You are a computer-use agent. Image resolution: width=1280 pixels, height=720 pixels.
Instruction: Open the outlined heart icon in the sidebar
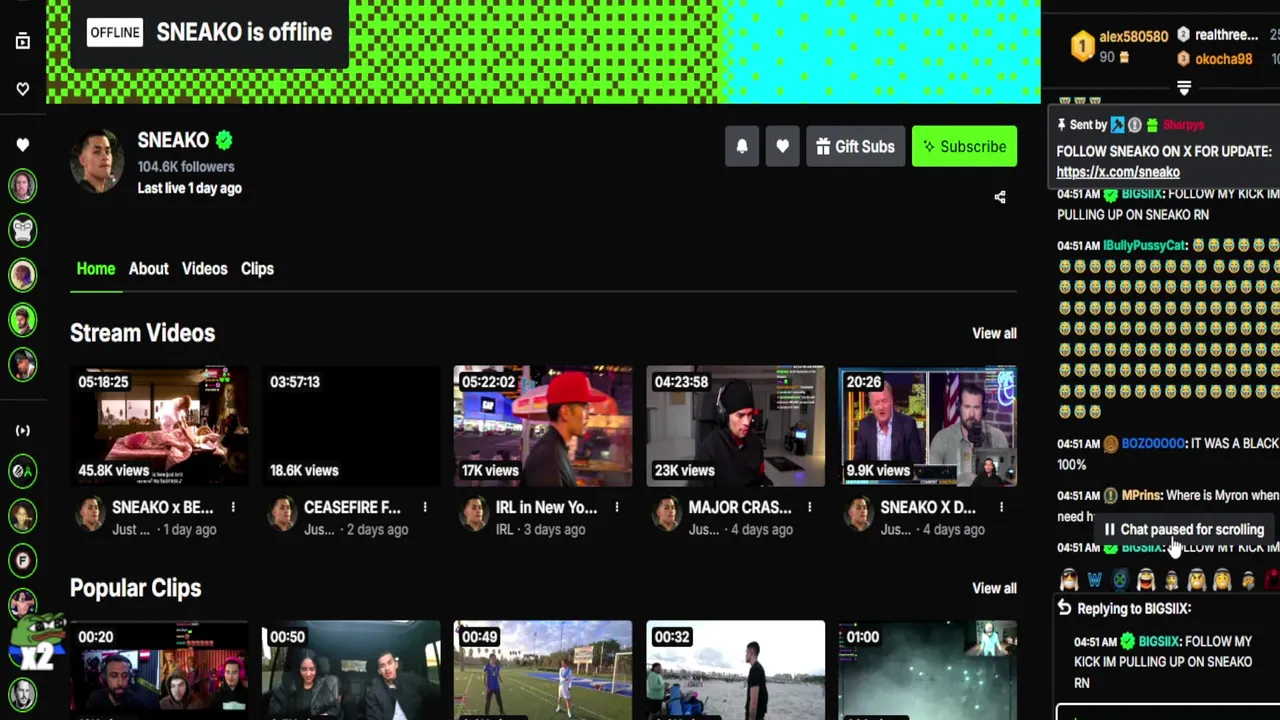coord(23,89)
